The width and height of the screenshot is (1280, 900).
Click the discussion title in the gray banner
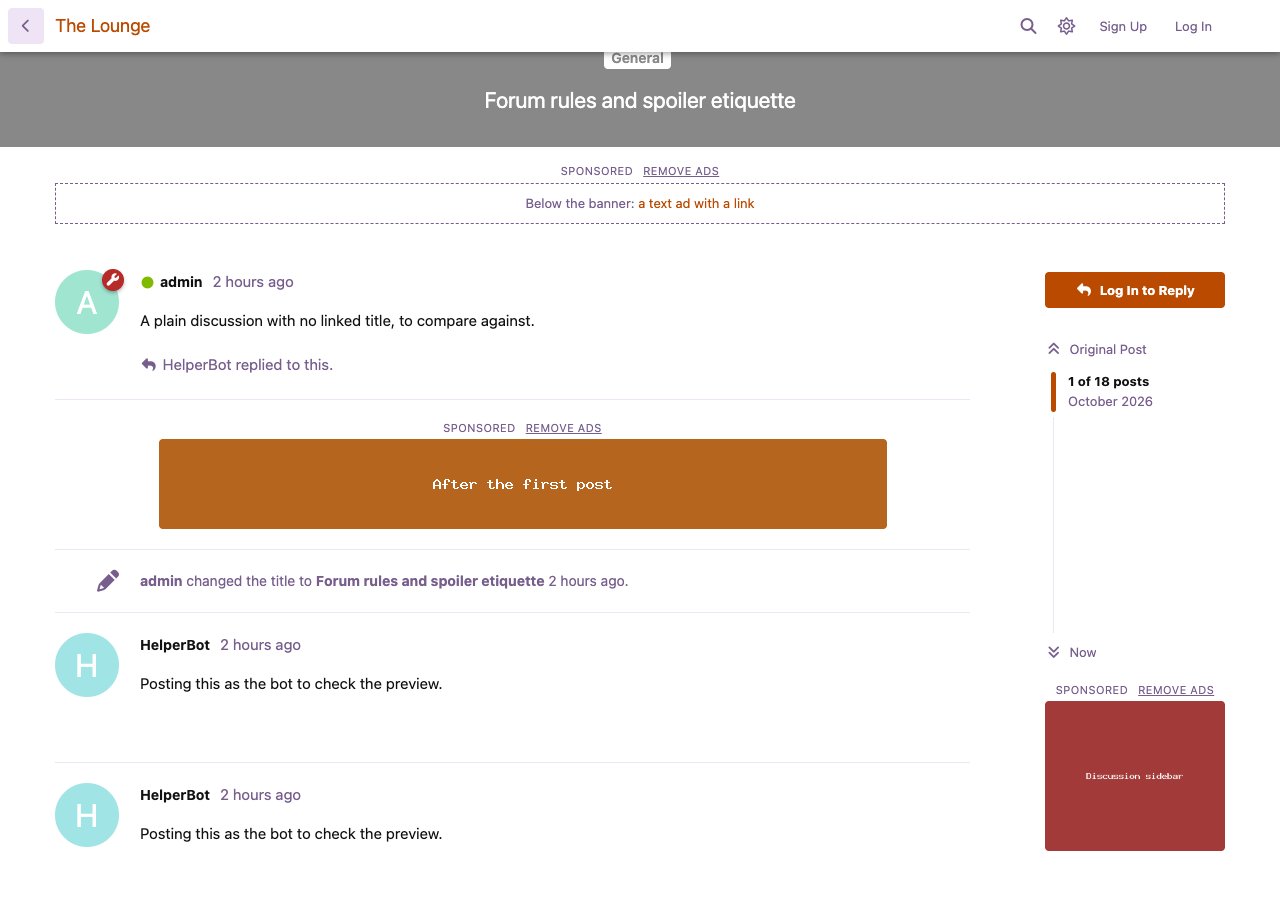[640, 100]
